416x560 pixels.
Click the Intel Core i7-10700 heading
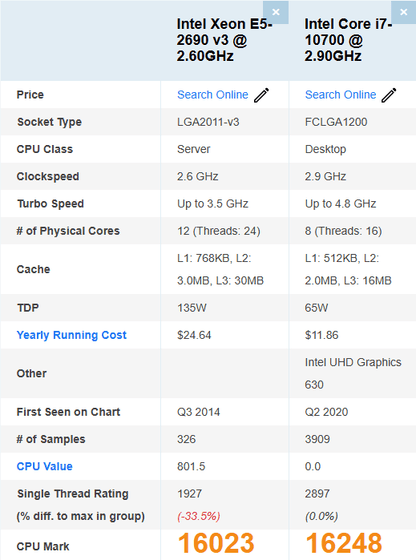(348, 40)
